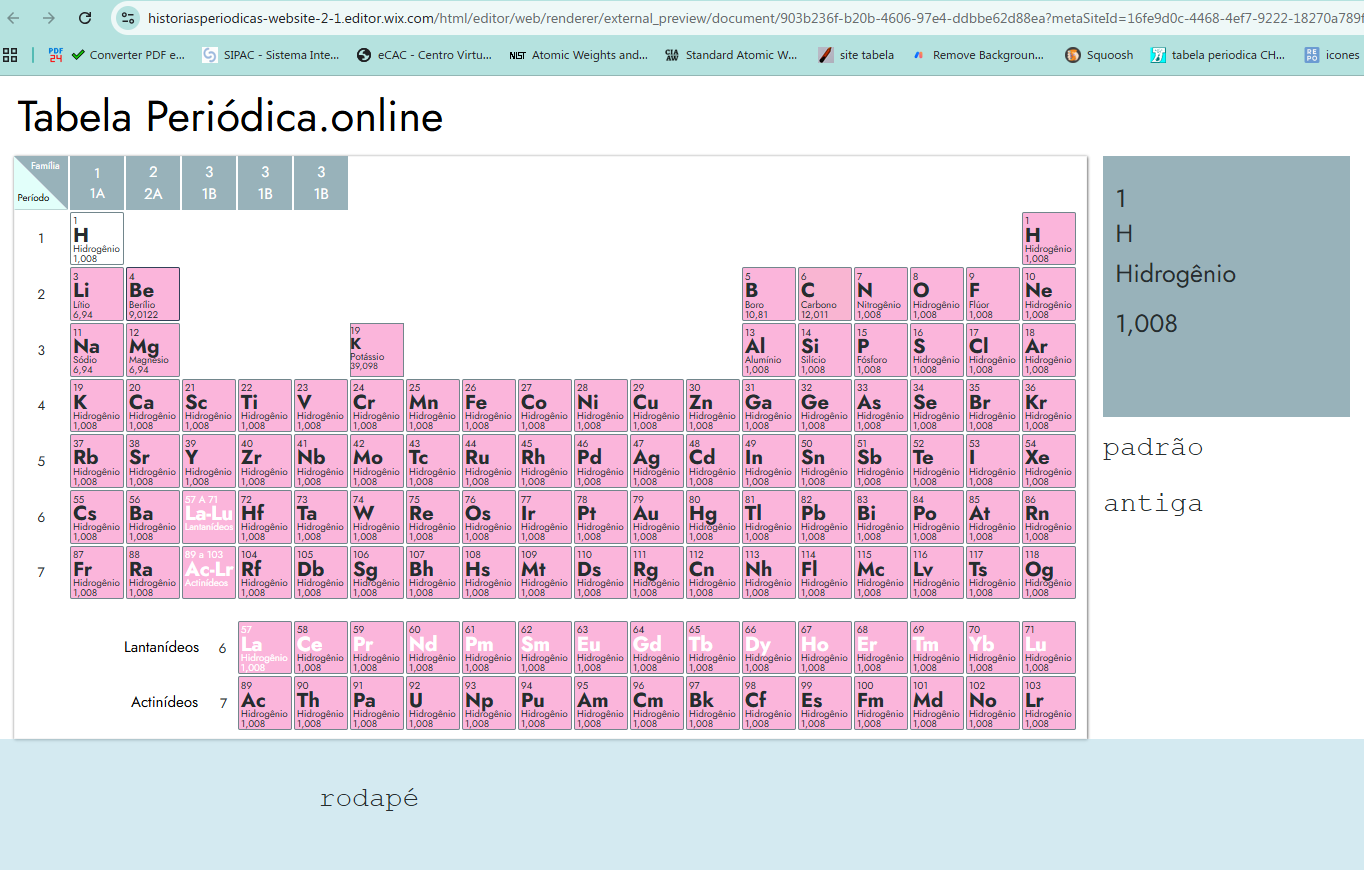The height and width of the screenshot is (870, 1364).
Task: Select the 1A family column header
Action: click(97, 183)
